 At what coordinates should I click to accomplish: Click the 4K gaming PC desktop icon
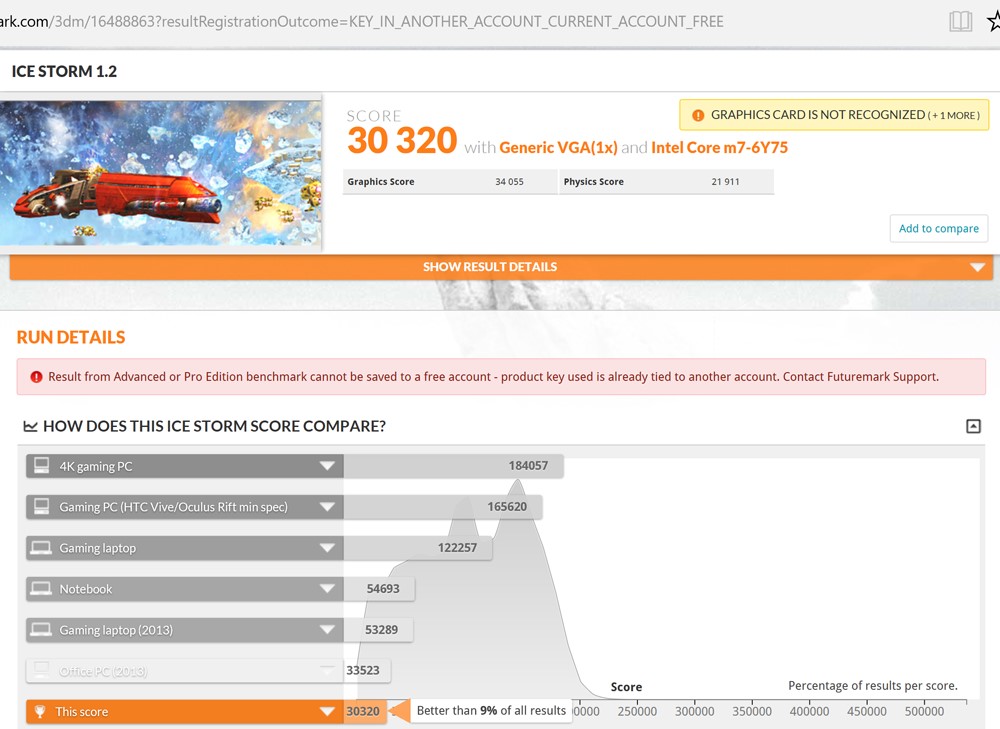41,466
